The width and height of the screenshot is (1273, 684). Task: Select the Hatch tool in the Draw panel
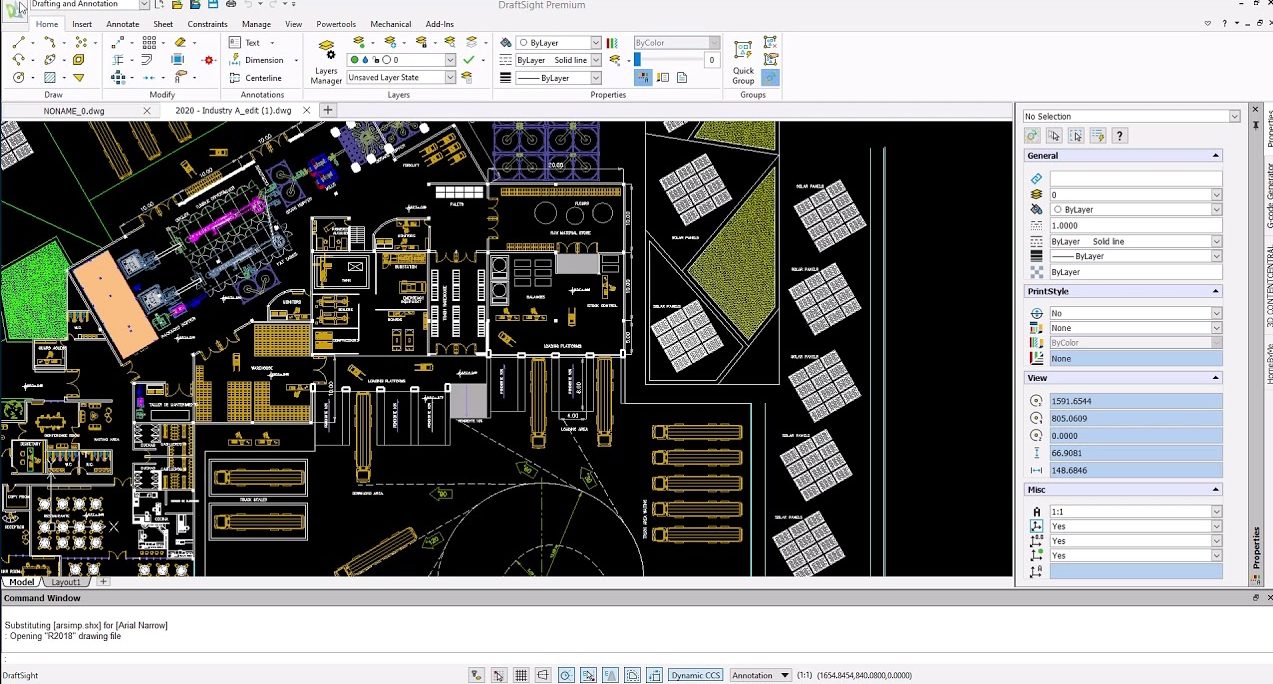click(49, 78)
